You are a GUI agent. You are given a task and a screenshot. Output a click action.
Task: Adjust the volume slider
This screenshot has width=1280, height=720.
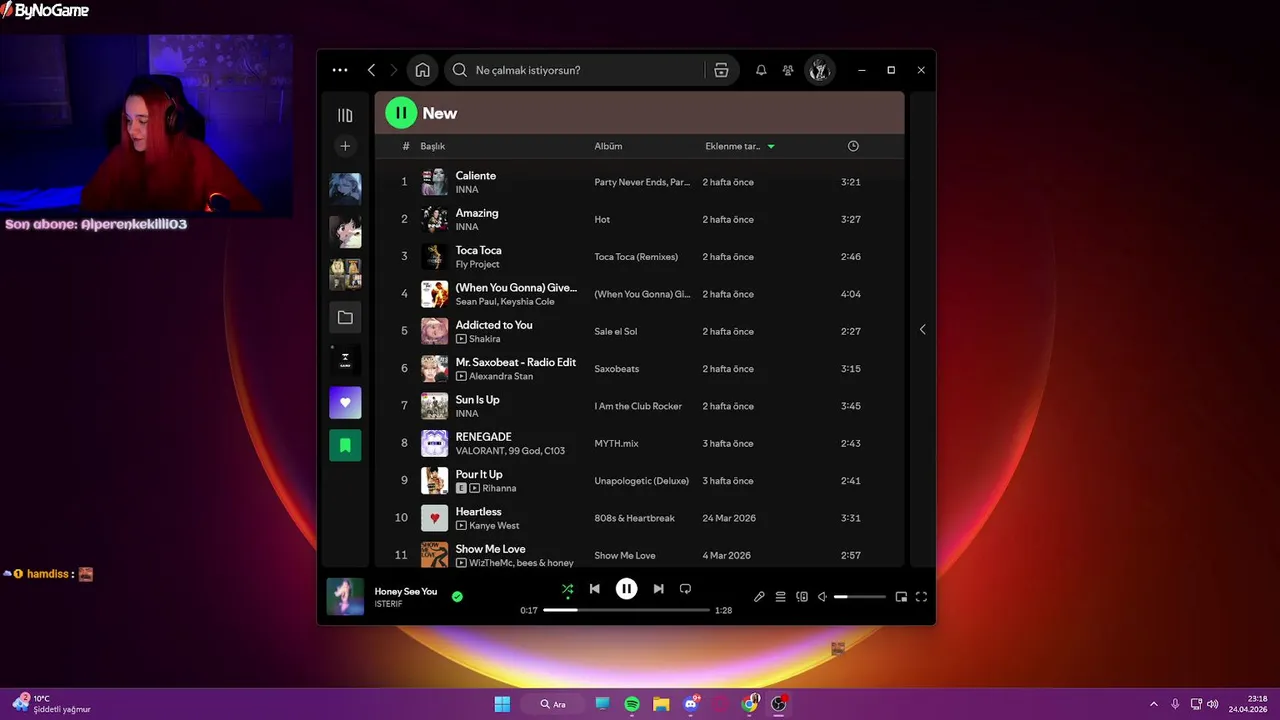point(860,597)
